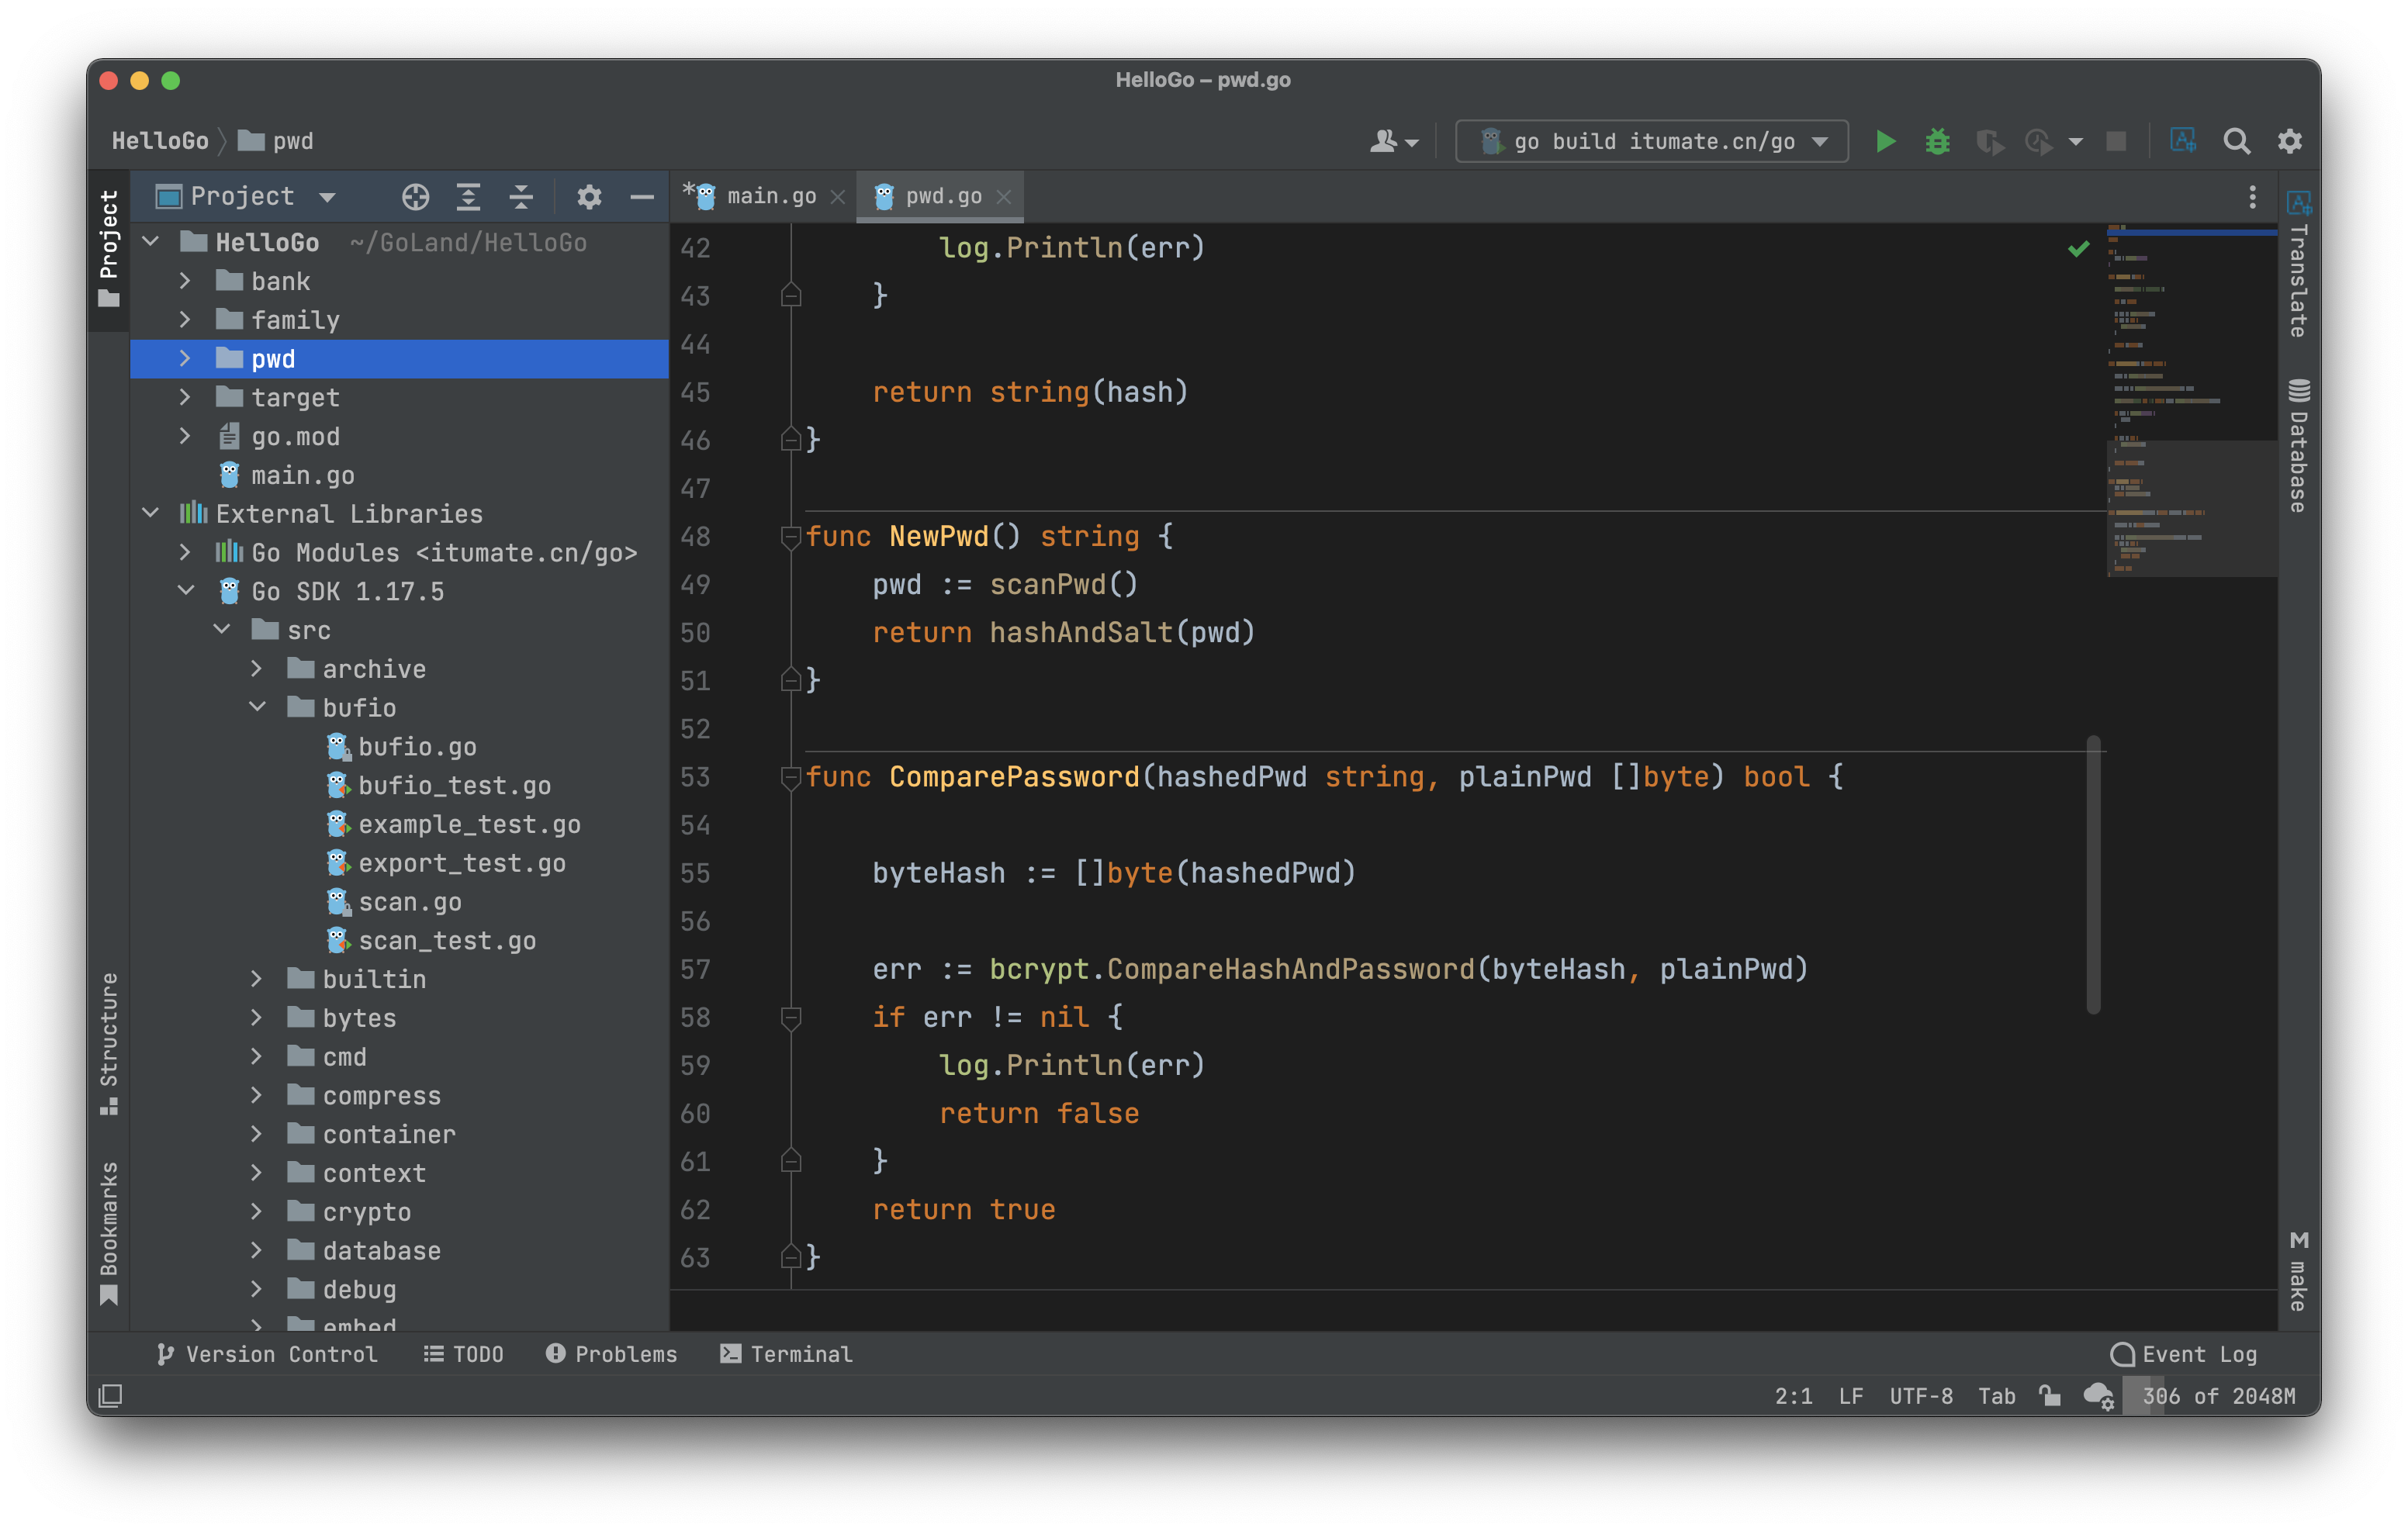Open the user account icon menu
Screen dimensions: 2408x1531
pos(1393,141)
